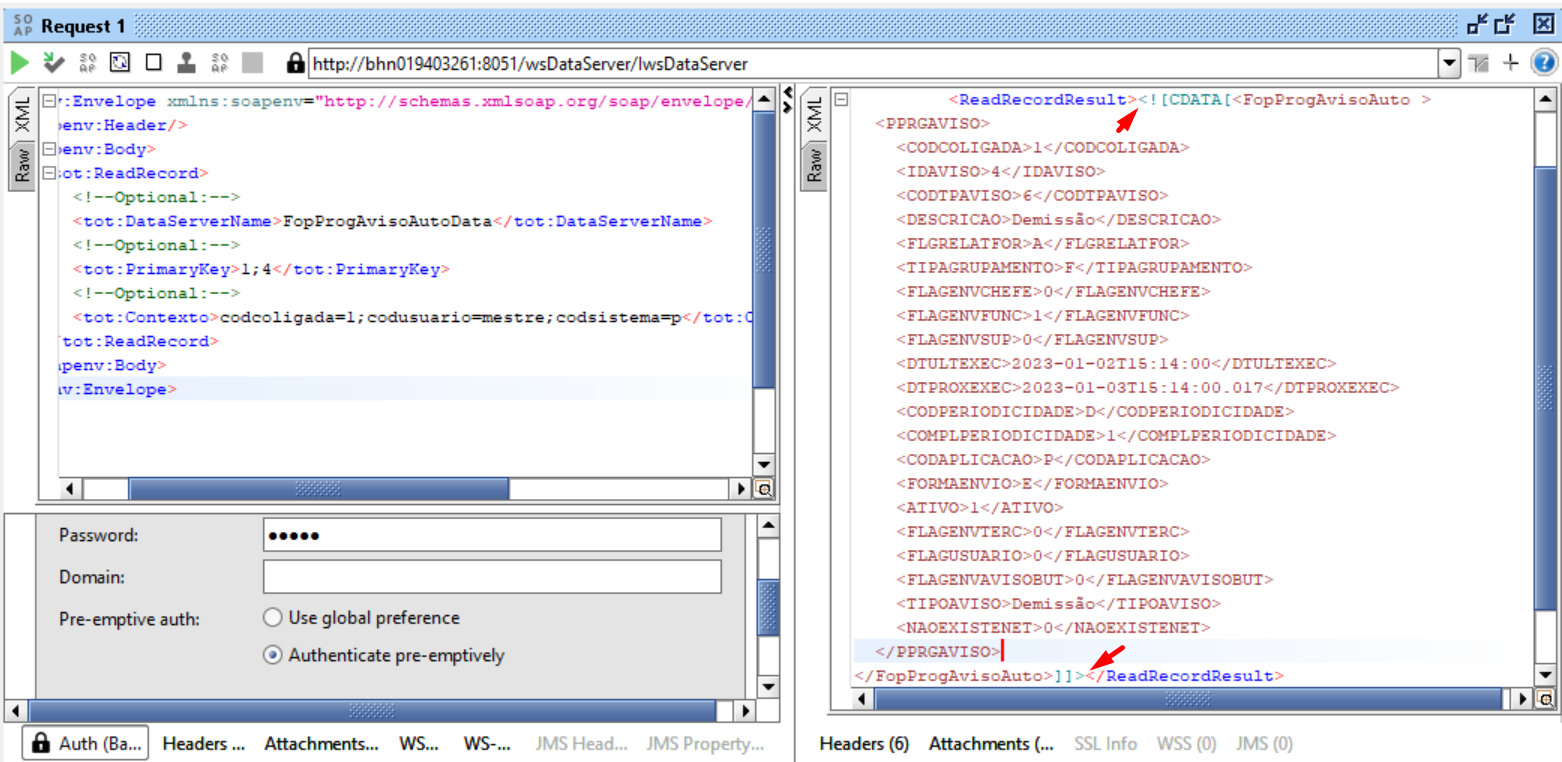
Task: Recreate default request from schema
Action: pyautogui.click(x=120, y=63)
